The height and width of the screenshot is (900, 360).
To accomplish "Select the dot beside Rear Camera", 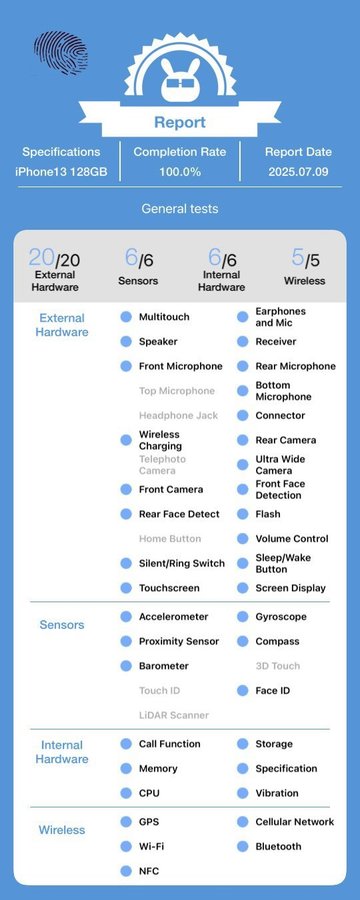I will click(243, 440).
